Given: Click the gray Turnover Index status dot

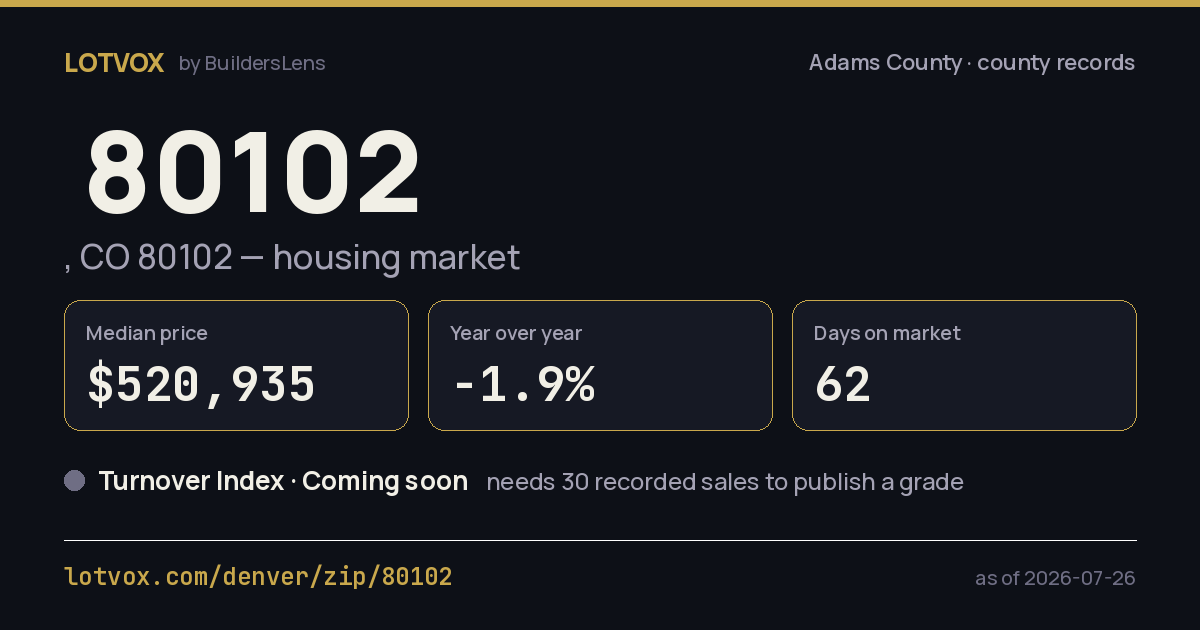Looking at the screenshot, I should (x=75, y=481).
